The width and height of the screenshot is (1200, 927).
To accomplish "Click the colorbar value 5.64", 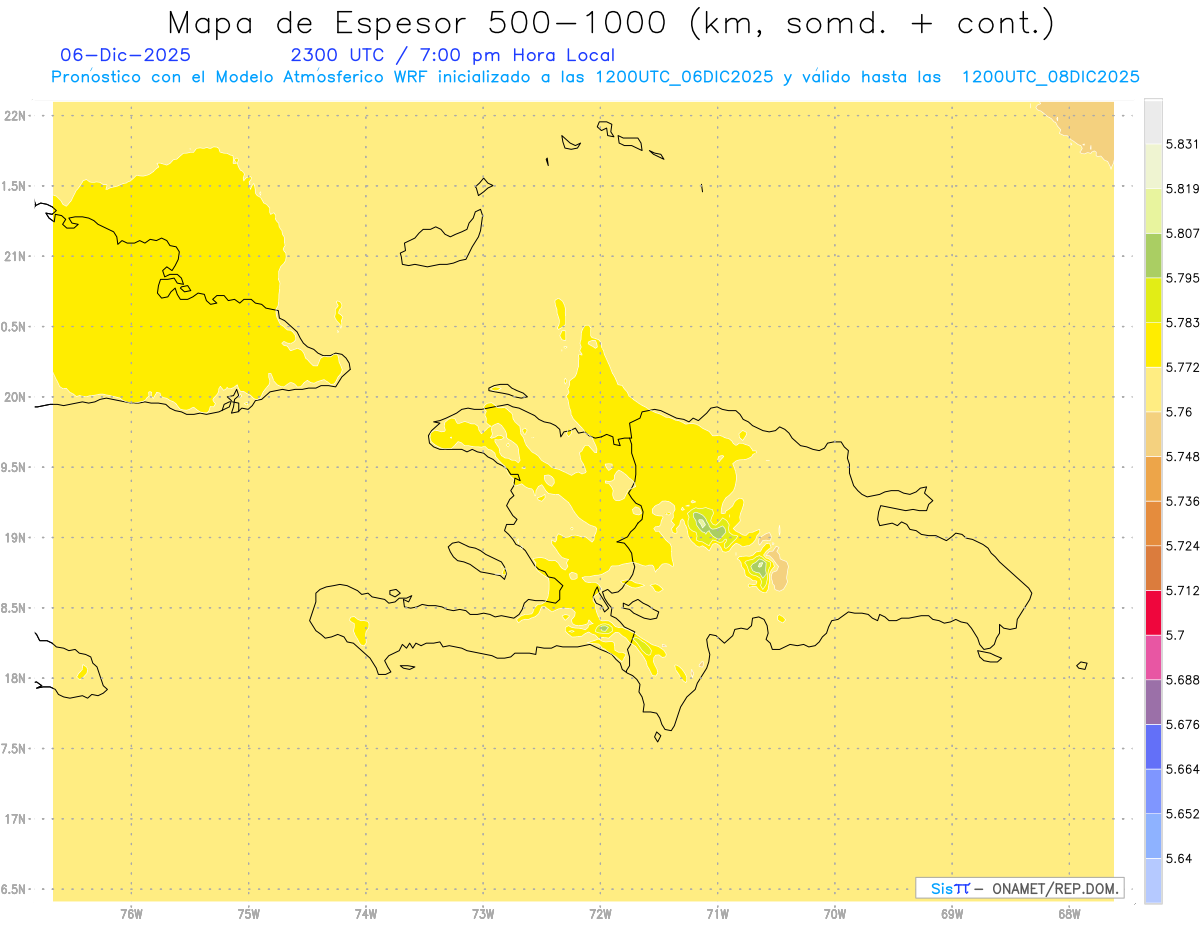I will click(x=1179, y=859).
